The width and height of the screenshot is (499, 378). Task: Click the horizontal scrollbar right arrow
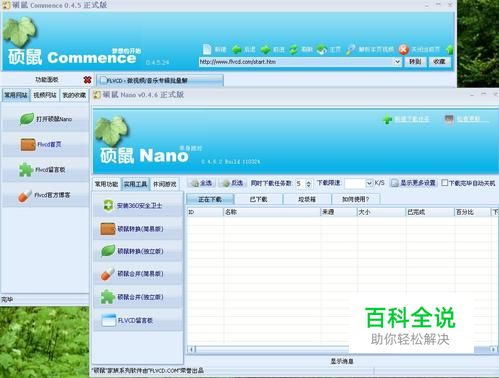pos(493,349)
